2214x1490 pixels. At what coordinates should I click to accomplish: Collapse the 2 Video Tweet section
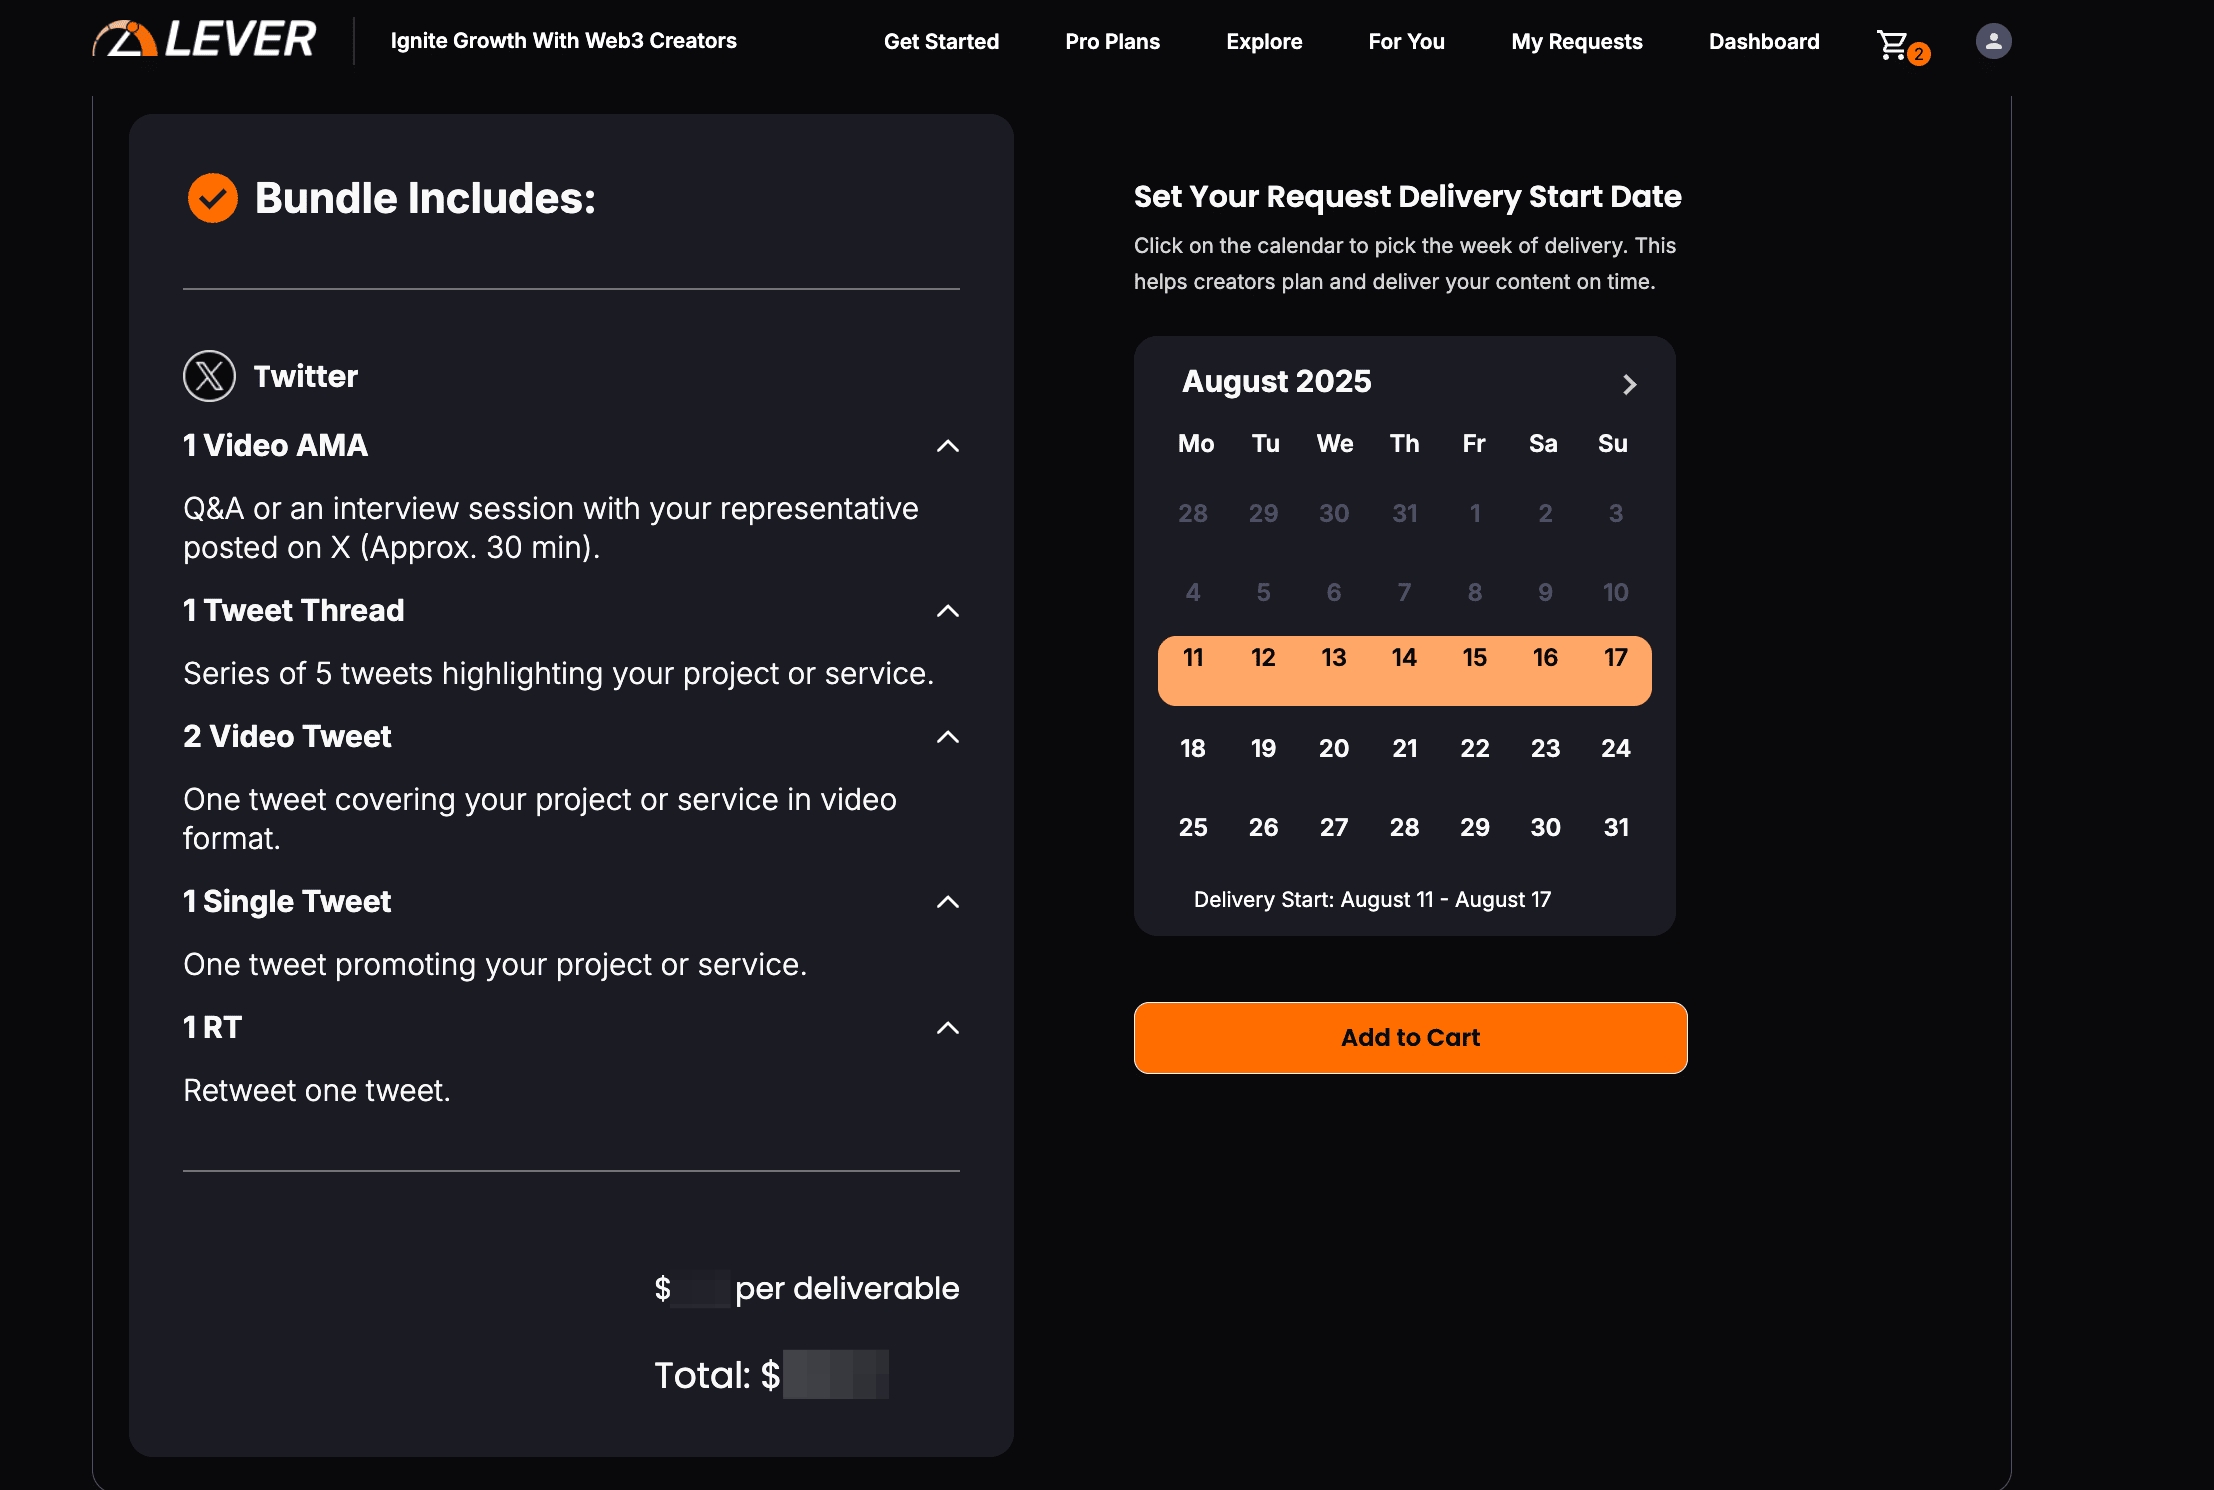tap(948, 737)
